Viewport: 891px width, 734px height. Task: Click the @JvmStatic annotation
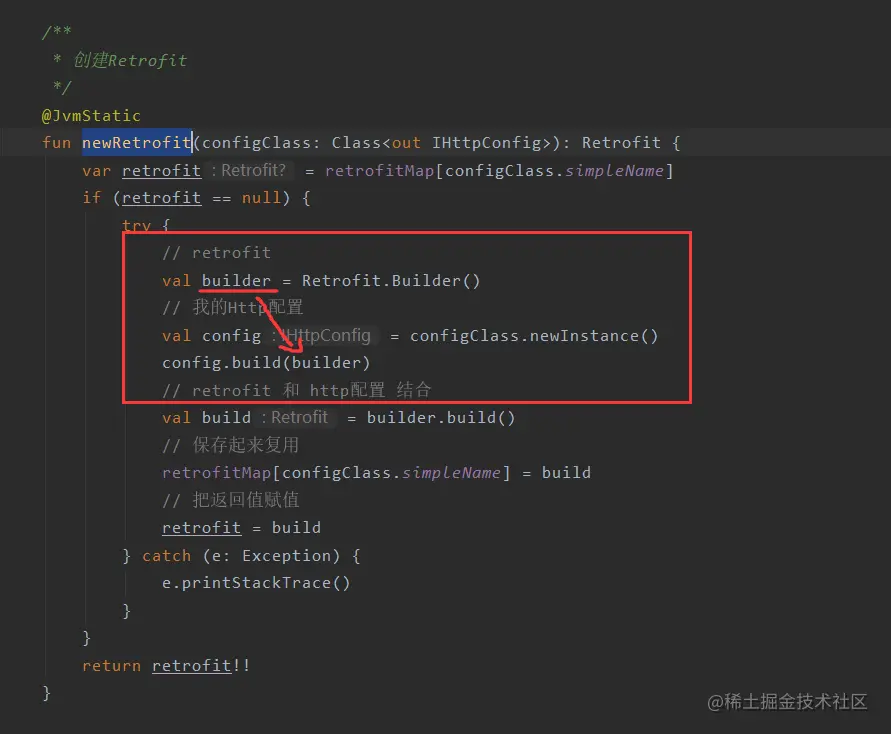(91, 116)
